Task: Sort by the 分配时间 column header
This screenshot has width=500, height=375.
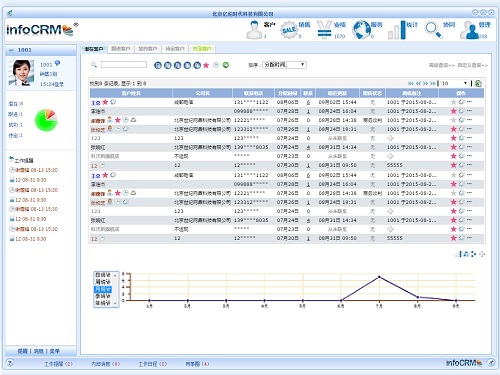Action: click(287, 93)
